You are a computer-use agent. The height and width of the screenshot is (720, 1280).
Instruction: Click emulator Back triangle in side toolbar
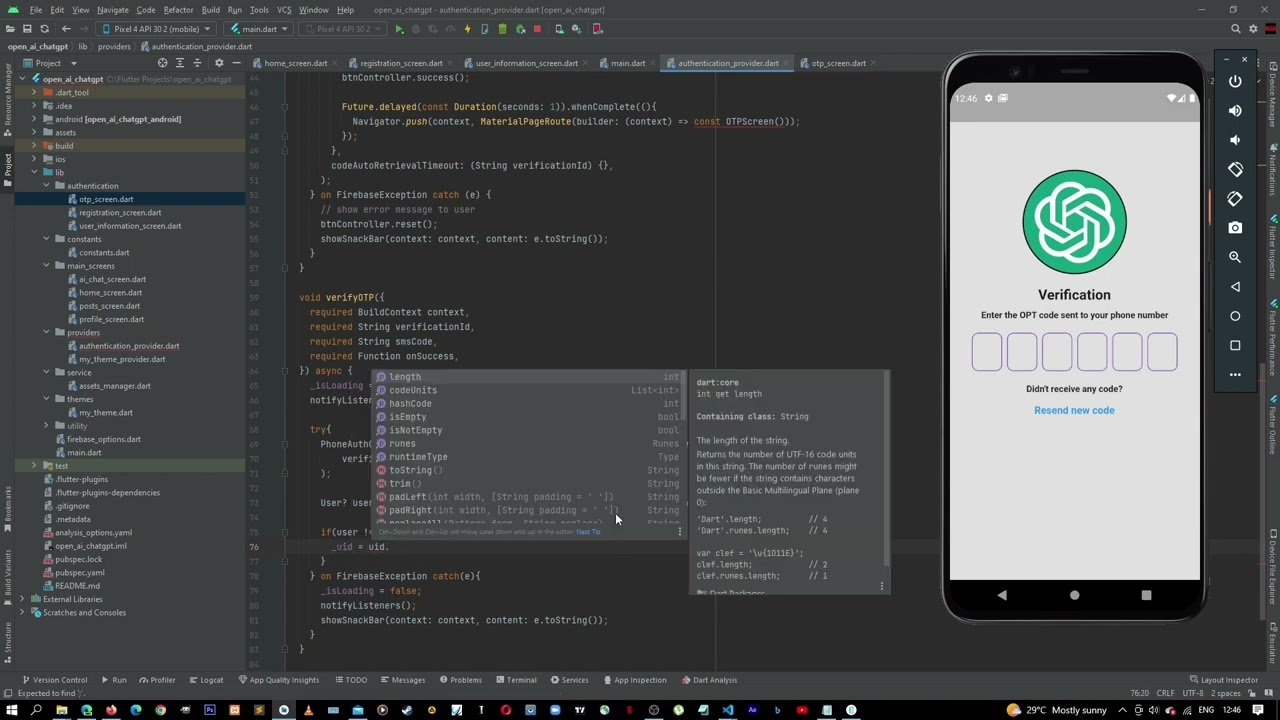pyautogui.click(x=1235, y=287)
